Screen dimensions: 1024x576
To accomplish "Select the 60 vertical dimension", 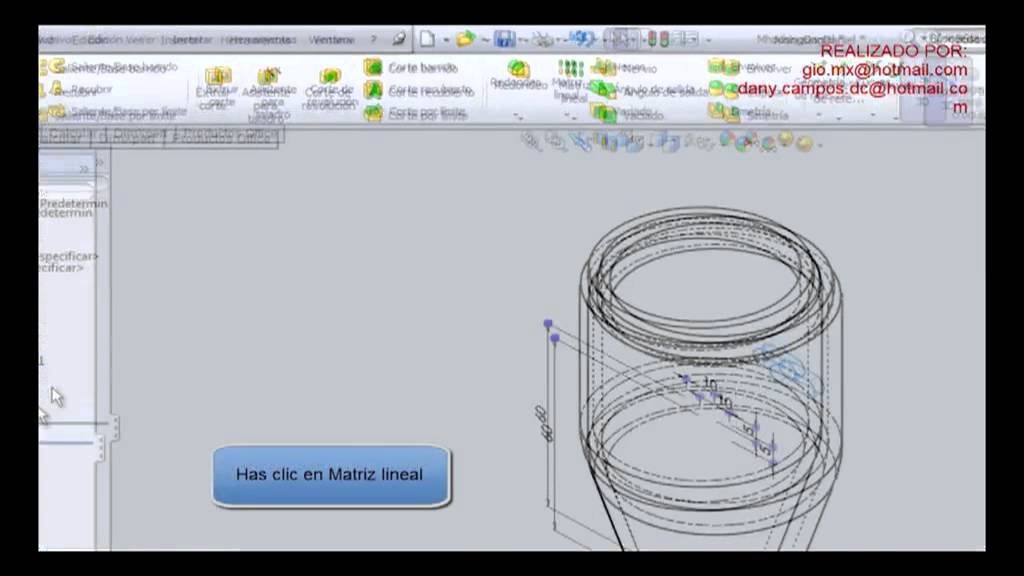I will [543, 423].
